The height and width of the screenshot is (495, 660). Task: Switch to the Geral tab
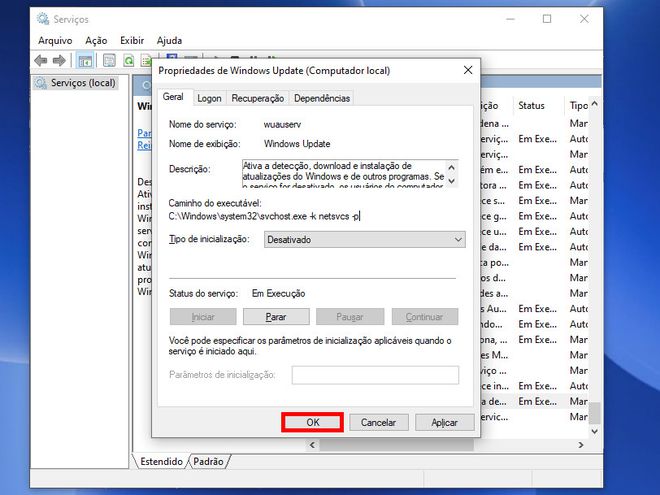[x=173, y=97]
